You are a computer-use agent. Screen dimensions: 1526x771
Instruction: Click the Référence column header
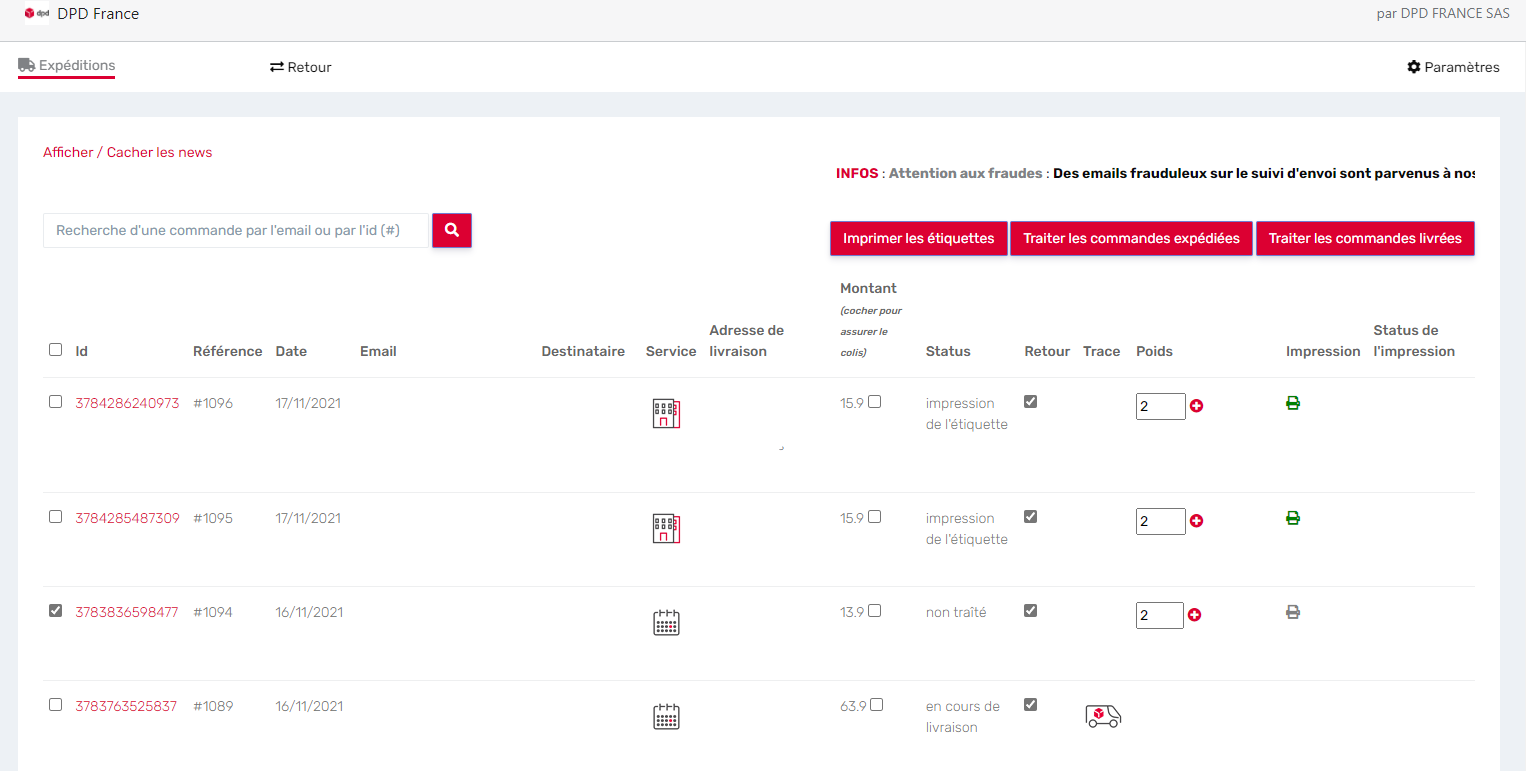[228, 352]
